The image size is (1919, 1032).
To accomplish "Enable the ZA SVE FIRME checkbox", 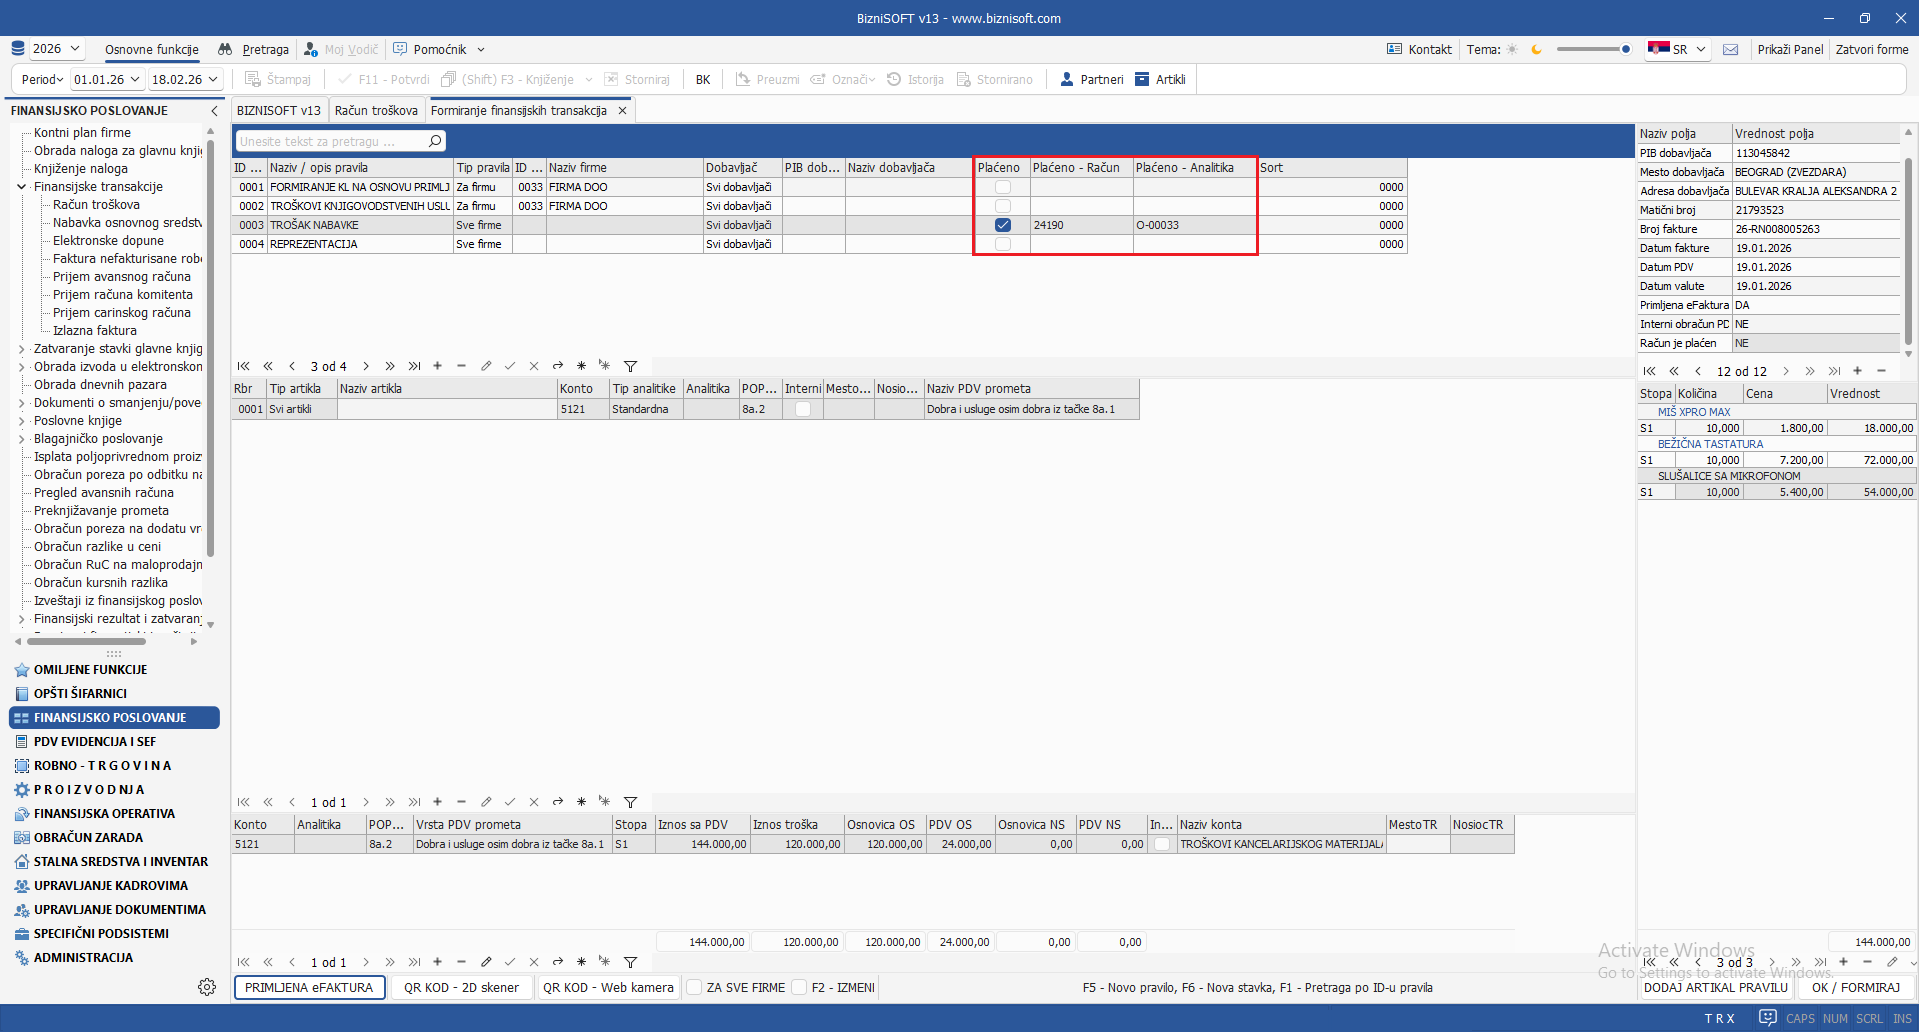I will pyautogui.click(x=694, y=987).
